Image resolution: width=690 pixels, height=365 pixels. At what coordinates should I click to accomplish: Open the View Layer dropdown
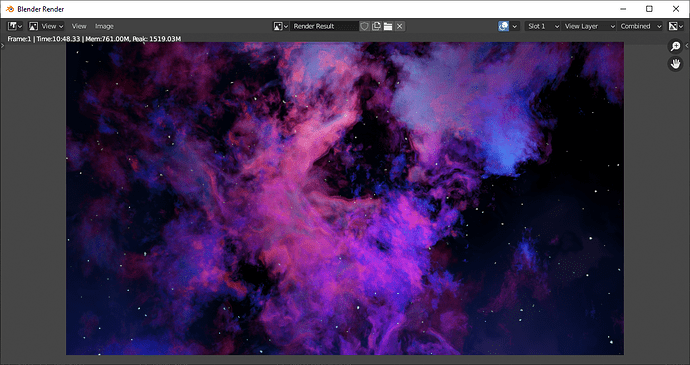pyautogui.click(x=589, y=26)
